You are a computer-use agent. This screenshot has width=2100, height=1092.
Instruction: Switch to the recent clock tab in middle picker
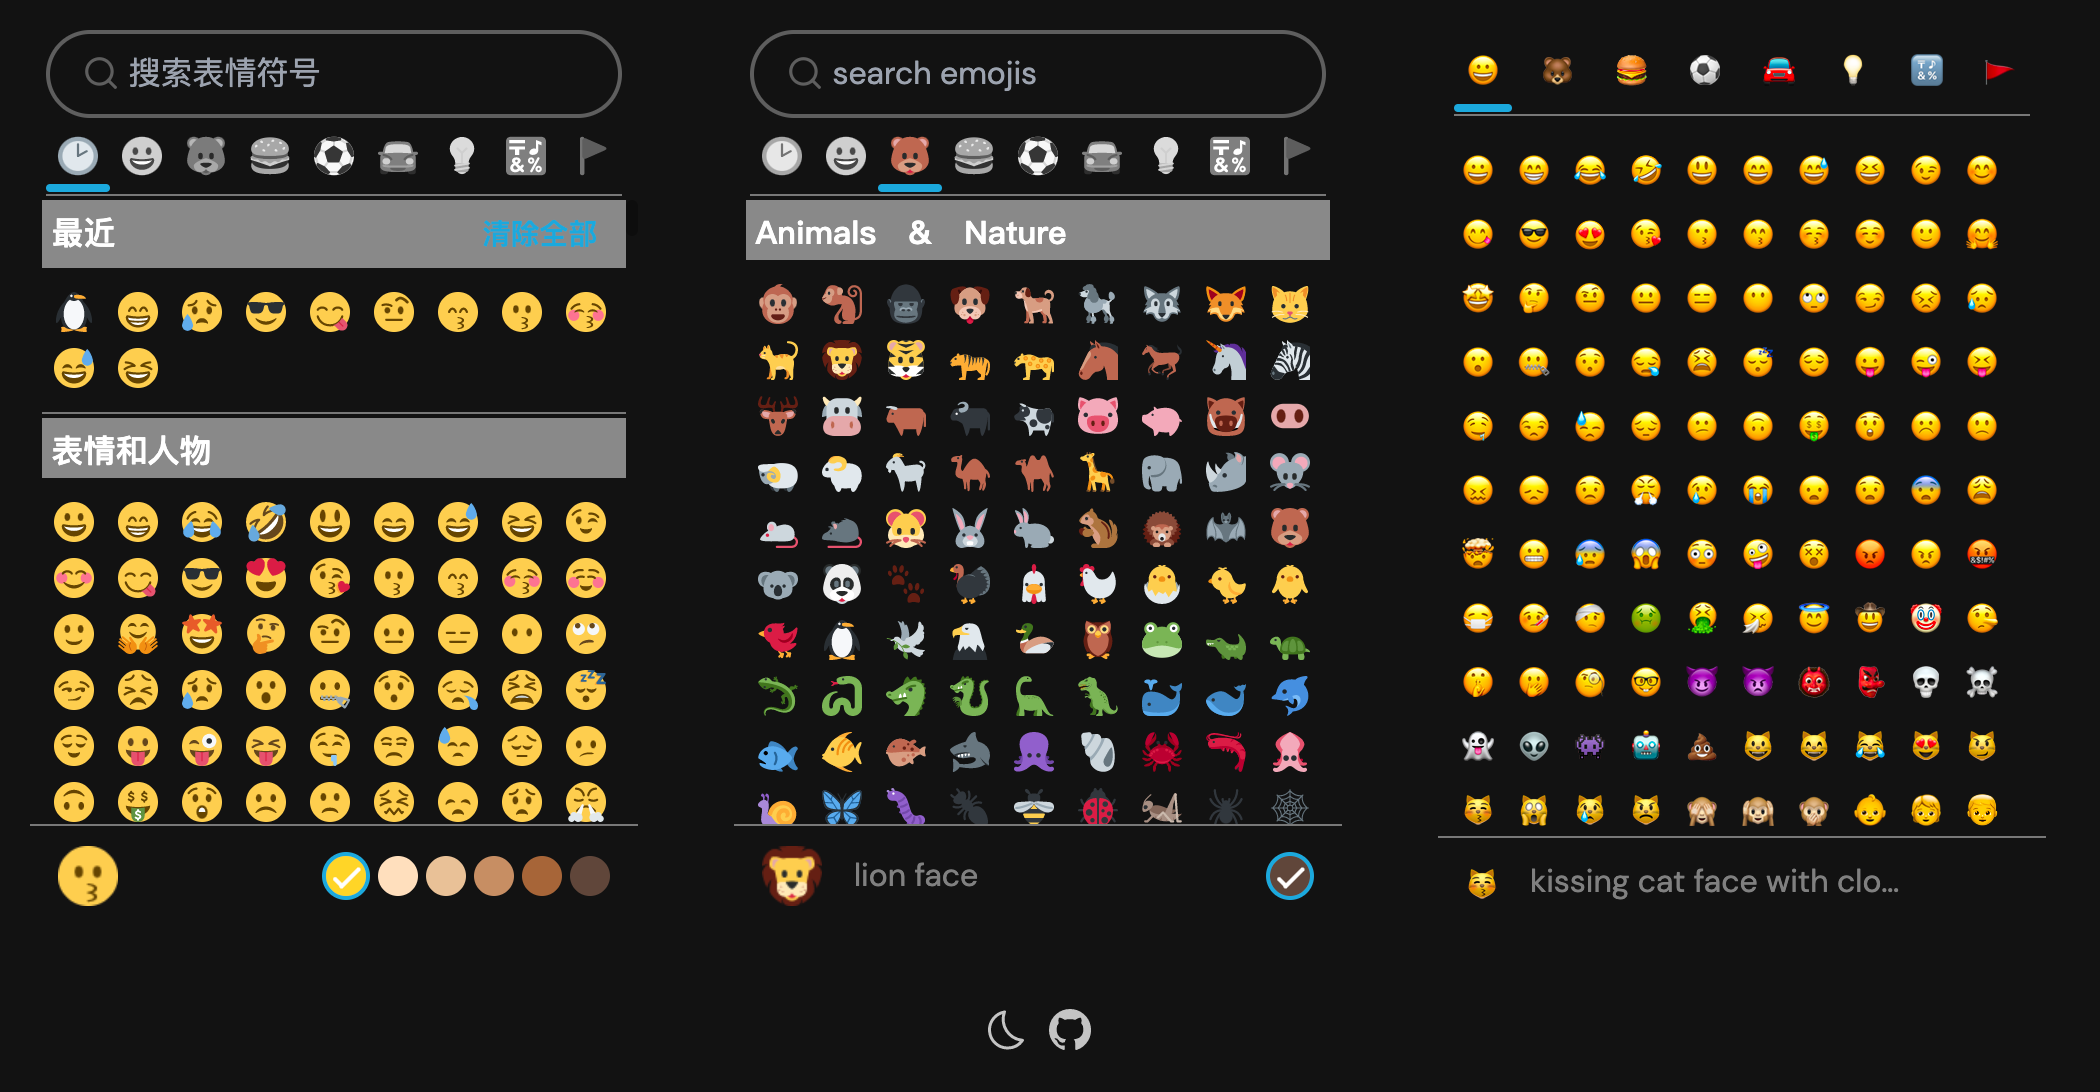click(782, 156)
